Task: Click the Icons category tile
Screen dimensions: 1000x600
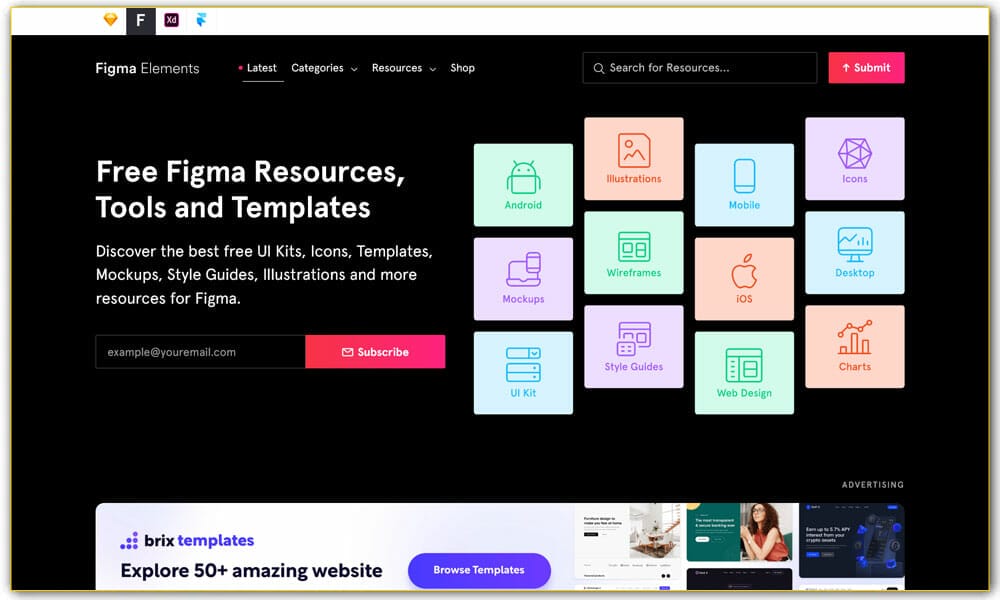Action: [x=854, y=159]
